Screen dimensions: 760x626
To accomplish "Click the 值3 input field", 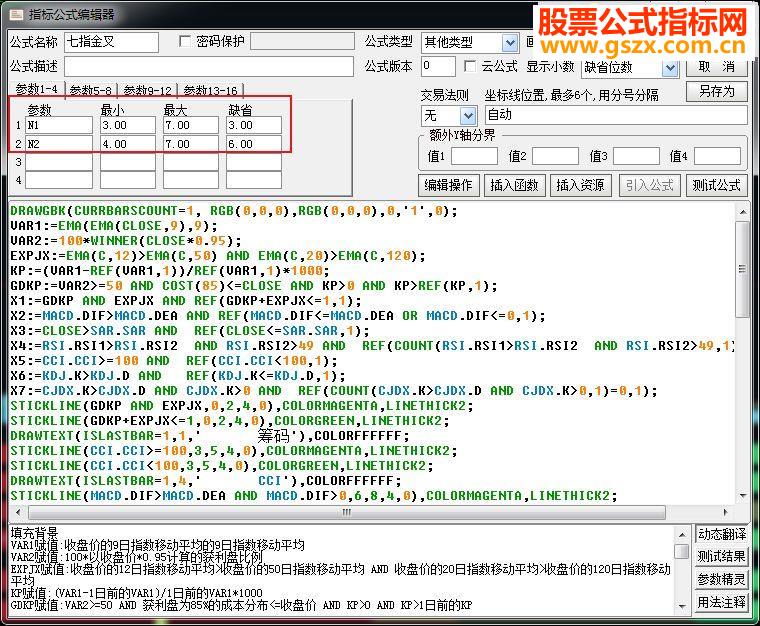I will tap(636, 156).
